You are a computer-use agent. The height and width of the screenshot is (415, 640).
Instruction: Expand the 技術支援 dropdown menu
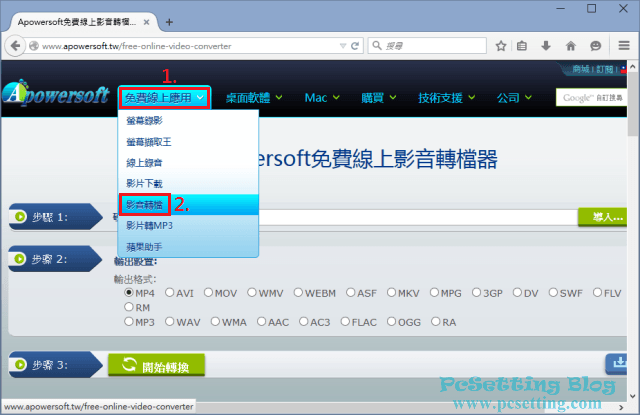pos(447,98)
